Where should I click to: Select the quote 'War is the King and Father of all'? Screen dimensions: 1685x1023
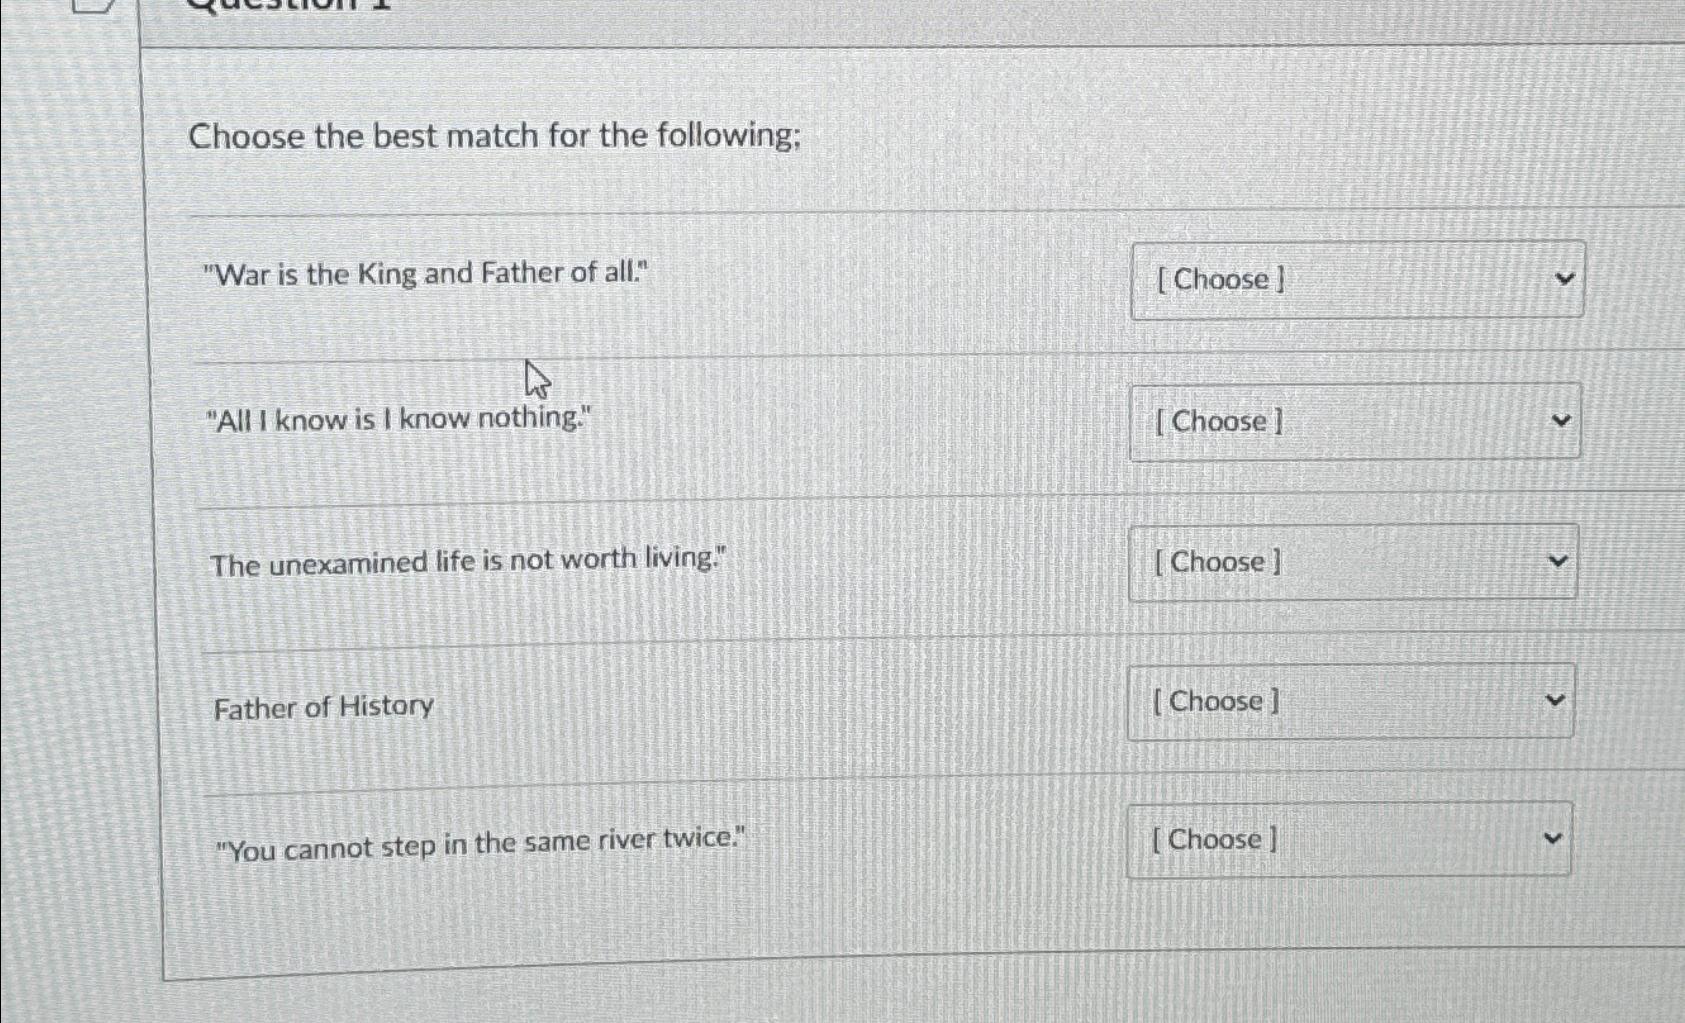pos(424,273)
